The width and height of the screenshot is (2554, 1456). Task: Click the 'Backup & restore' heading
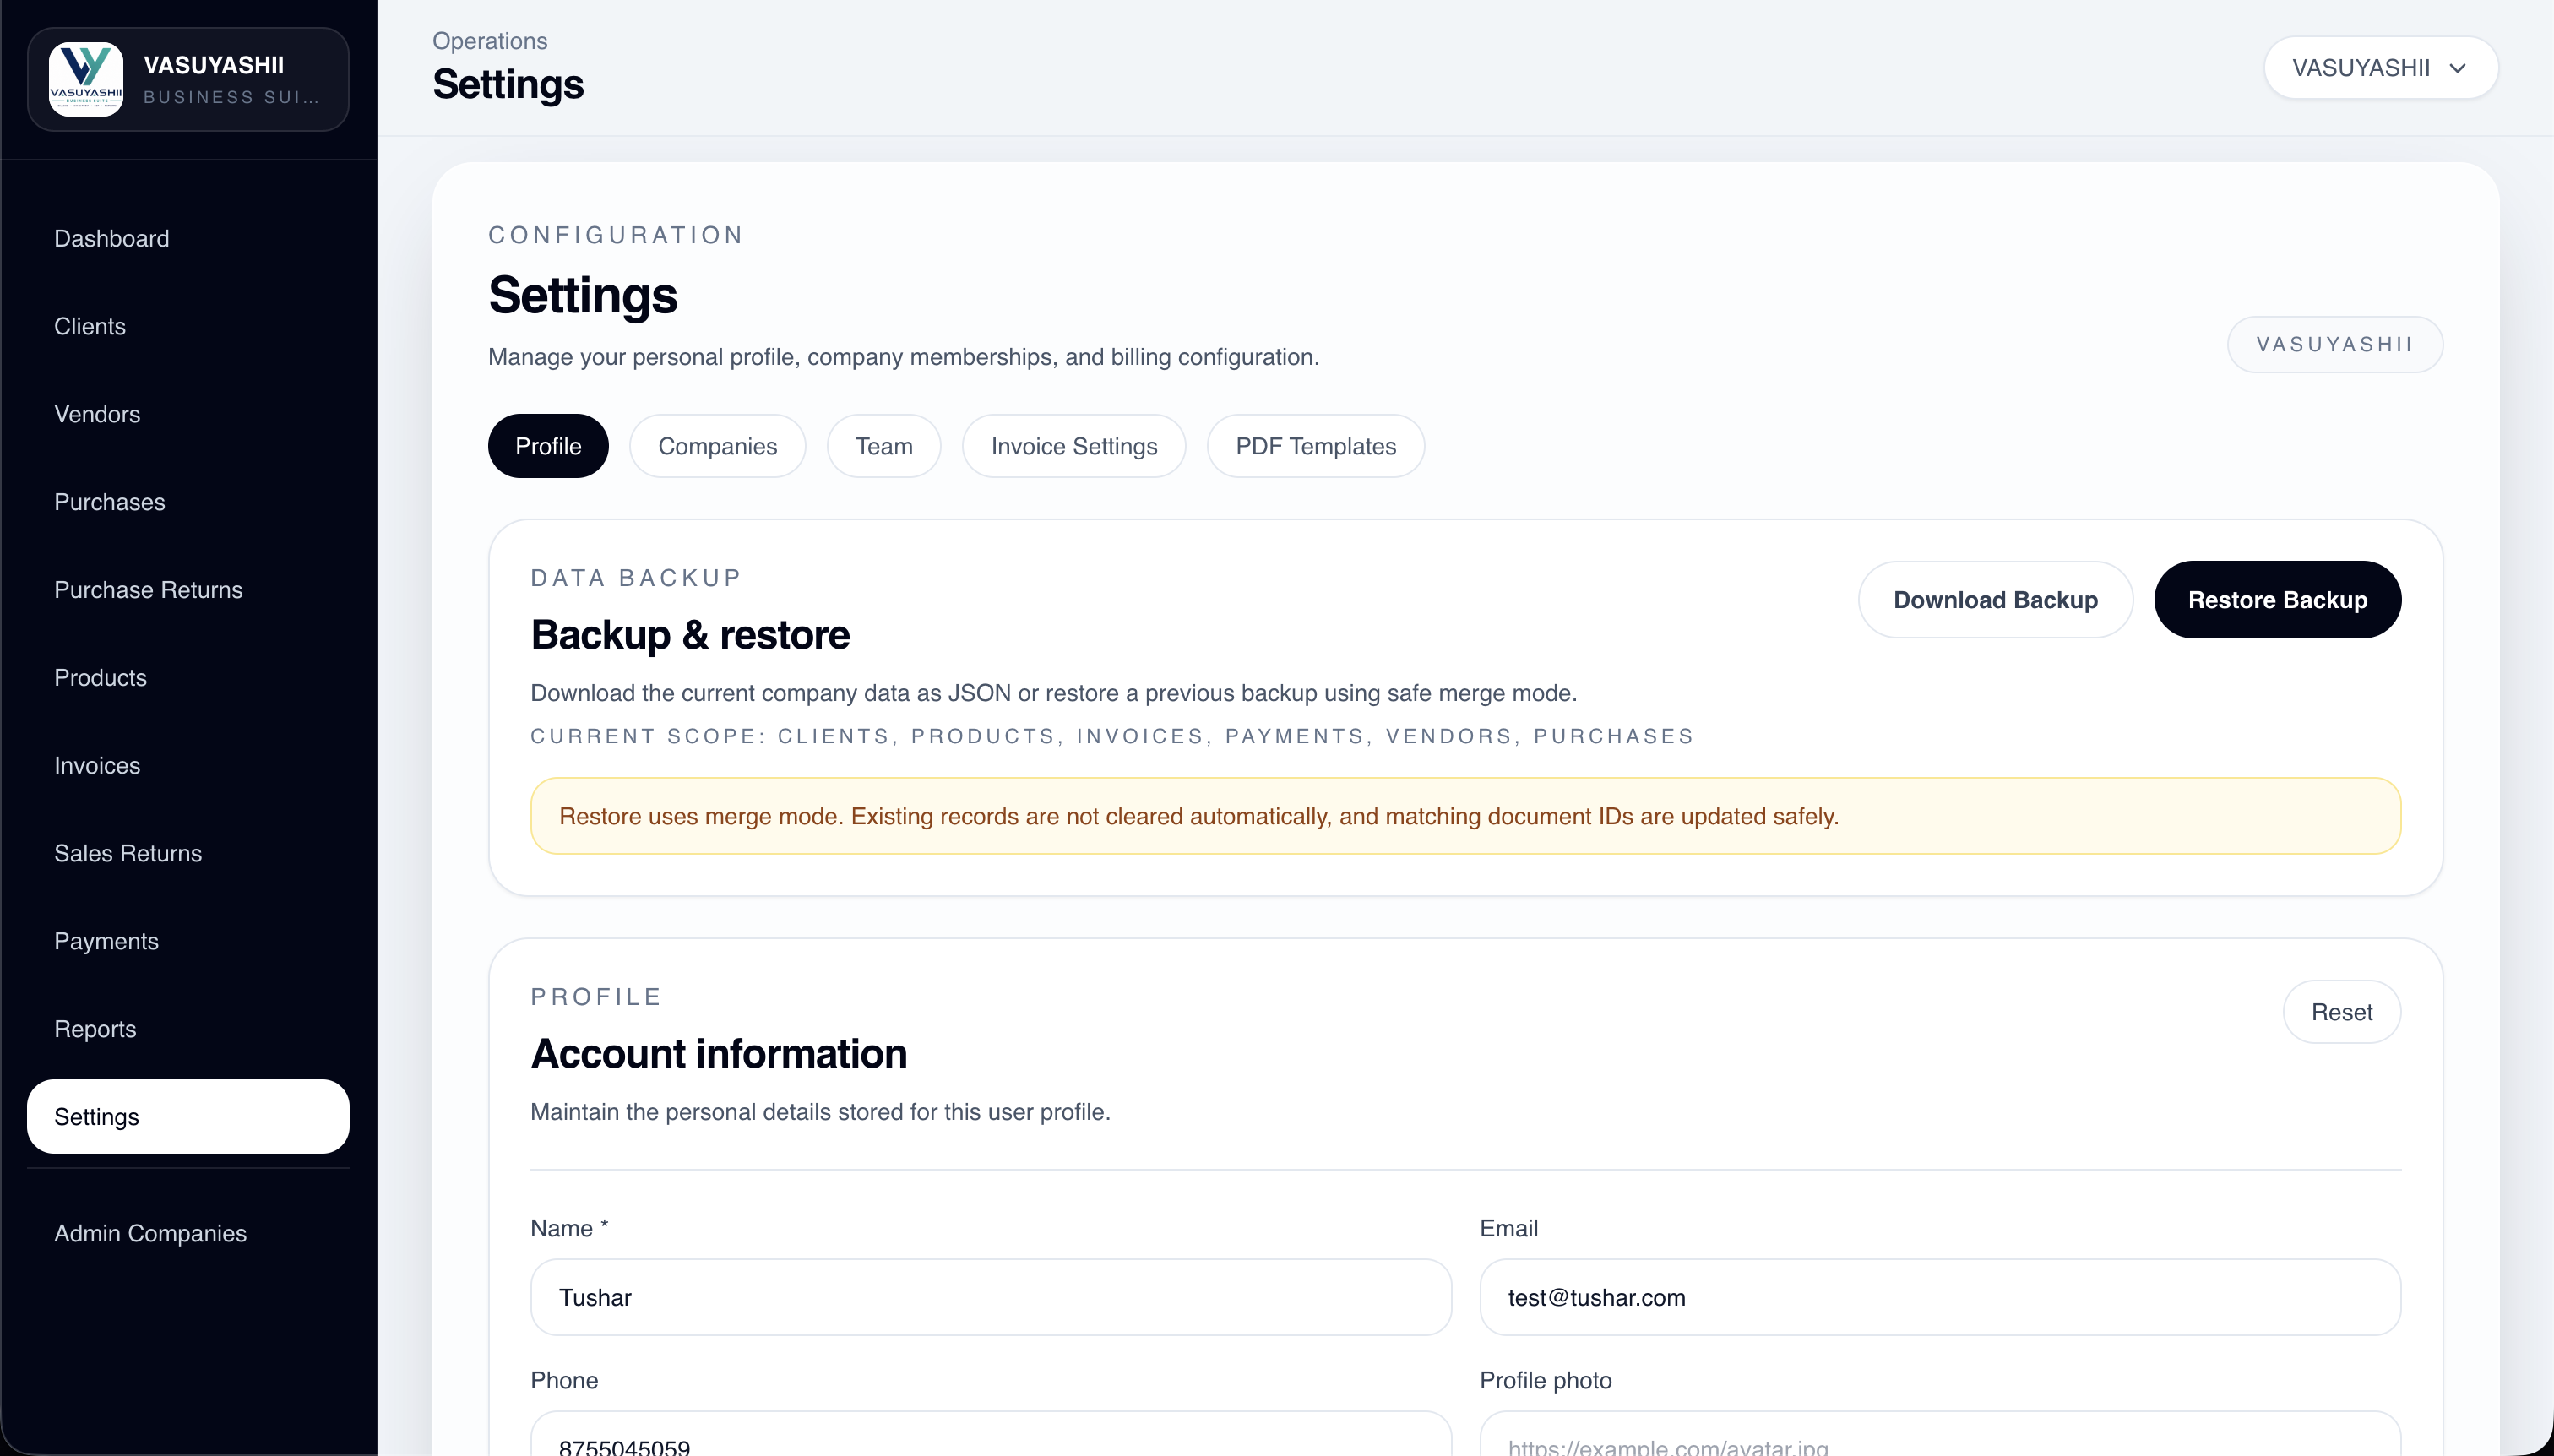690,635
